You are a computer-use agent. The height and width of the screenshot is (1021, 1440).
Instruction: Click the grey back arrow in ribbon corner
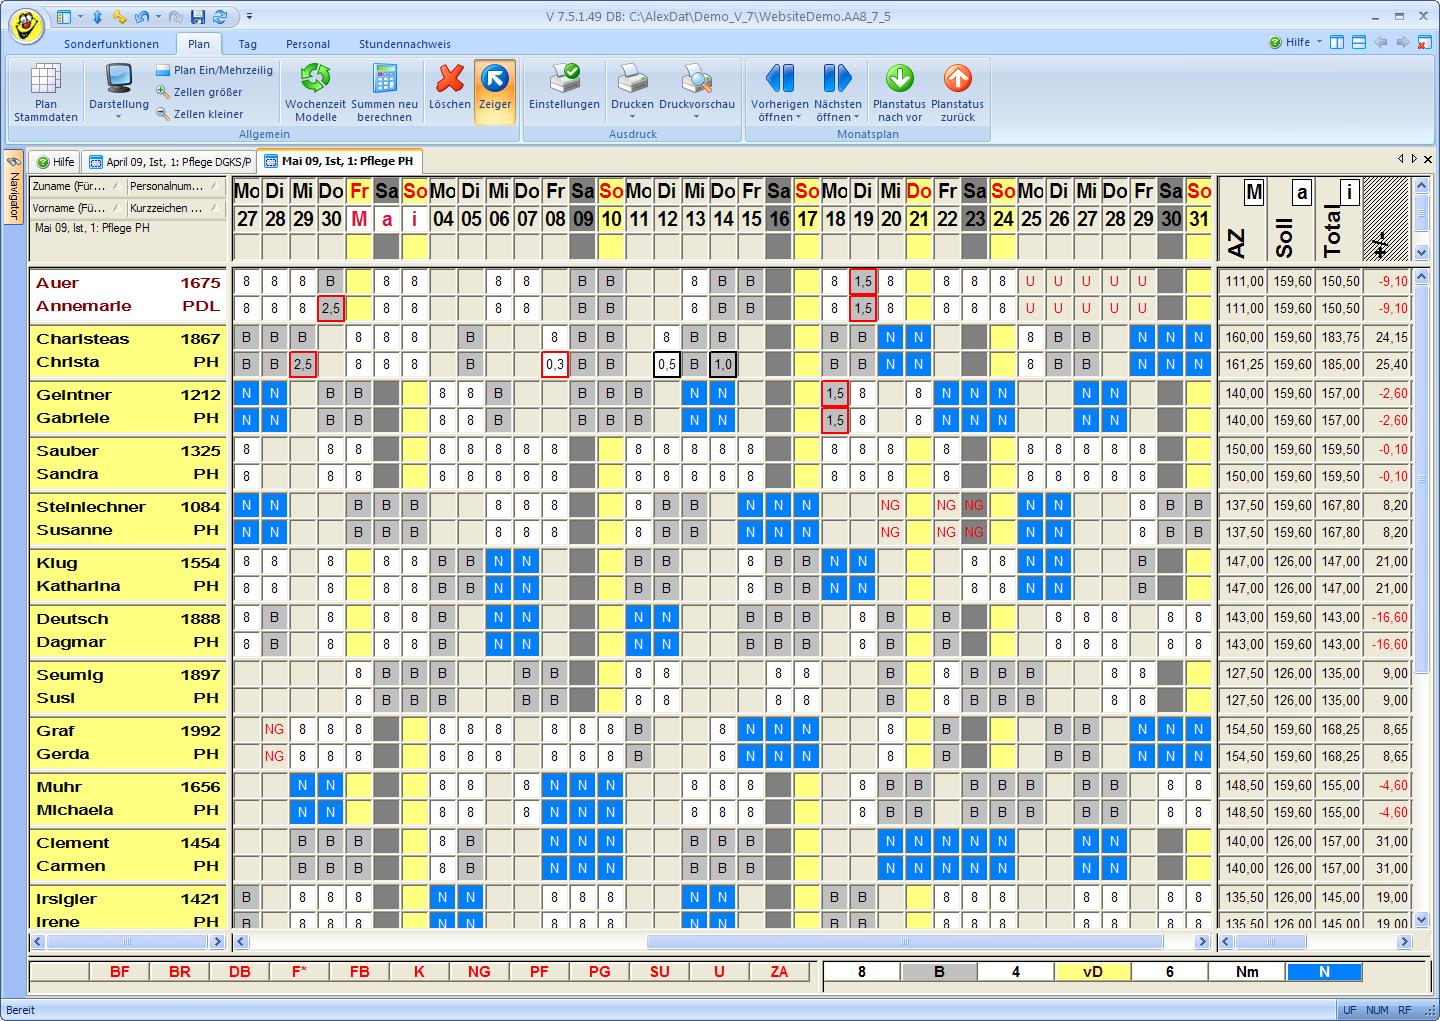coord(1381,42)
